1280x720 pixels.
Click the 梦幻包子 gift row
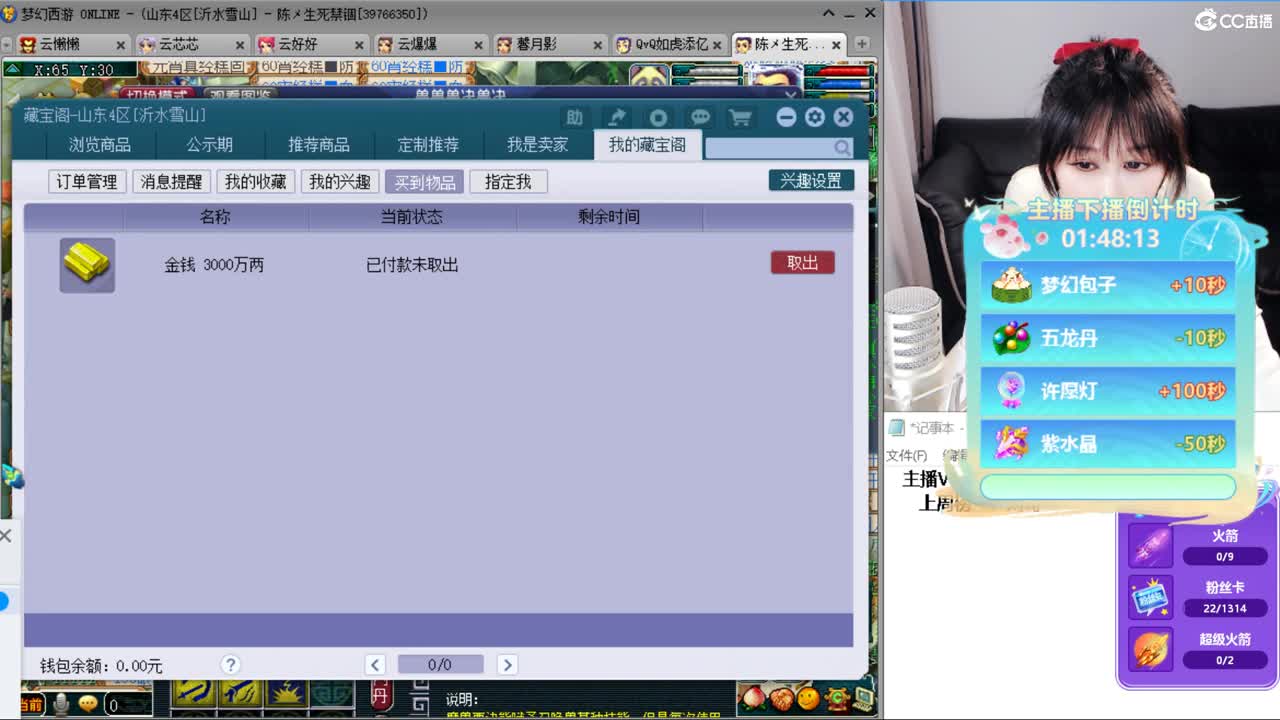(1108, 285)
